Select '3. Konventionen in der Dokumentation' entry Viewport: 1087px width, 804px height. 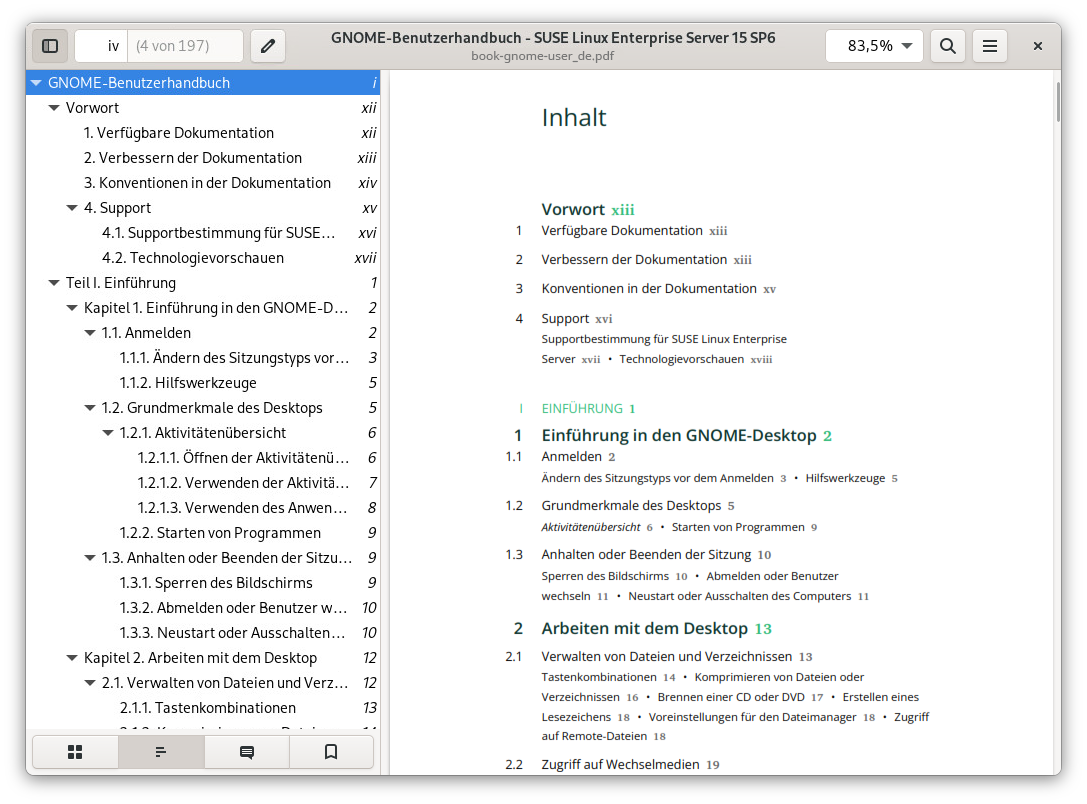207,183
